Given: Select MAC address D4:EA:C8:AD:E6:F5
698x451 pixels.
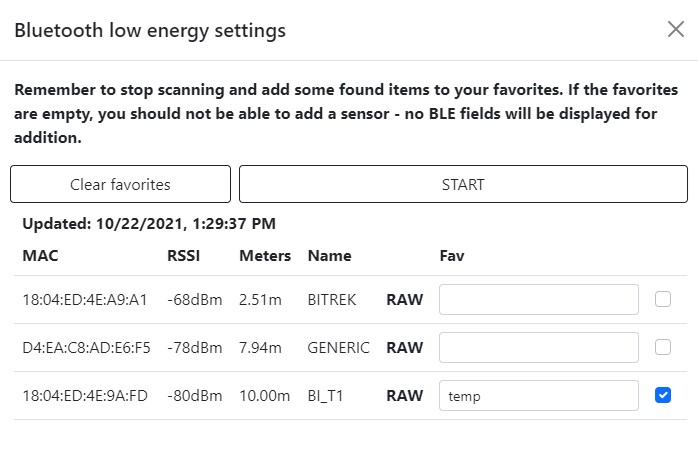Looking at the screenshot, I should [86, 348].
